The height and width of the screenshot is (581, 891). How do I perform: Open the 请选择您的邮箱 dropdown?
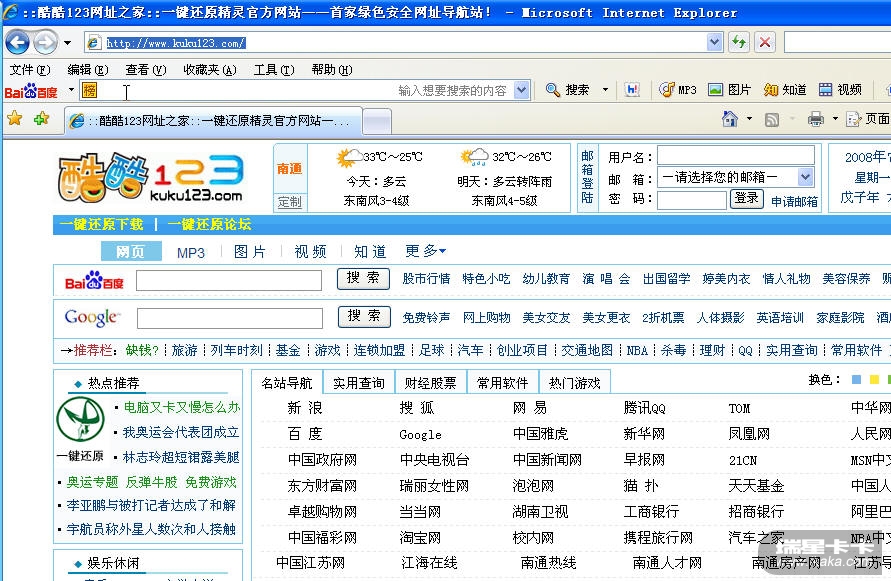coord(736,177)
